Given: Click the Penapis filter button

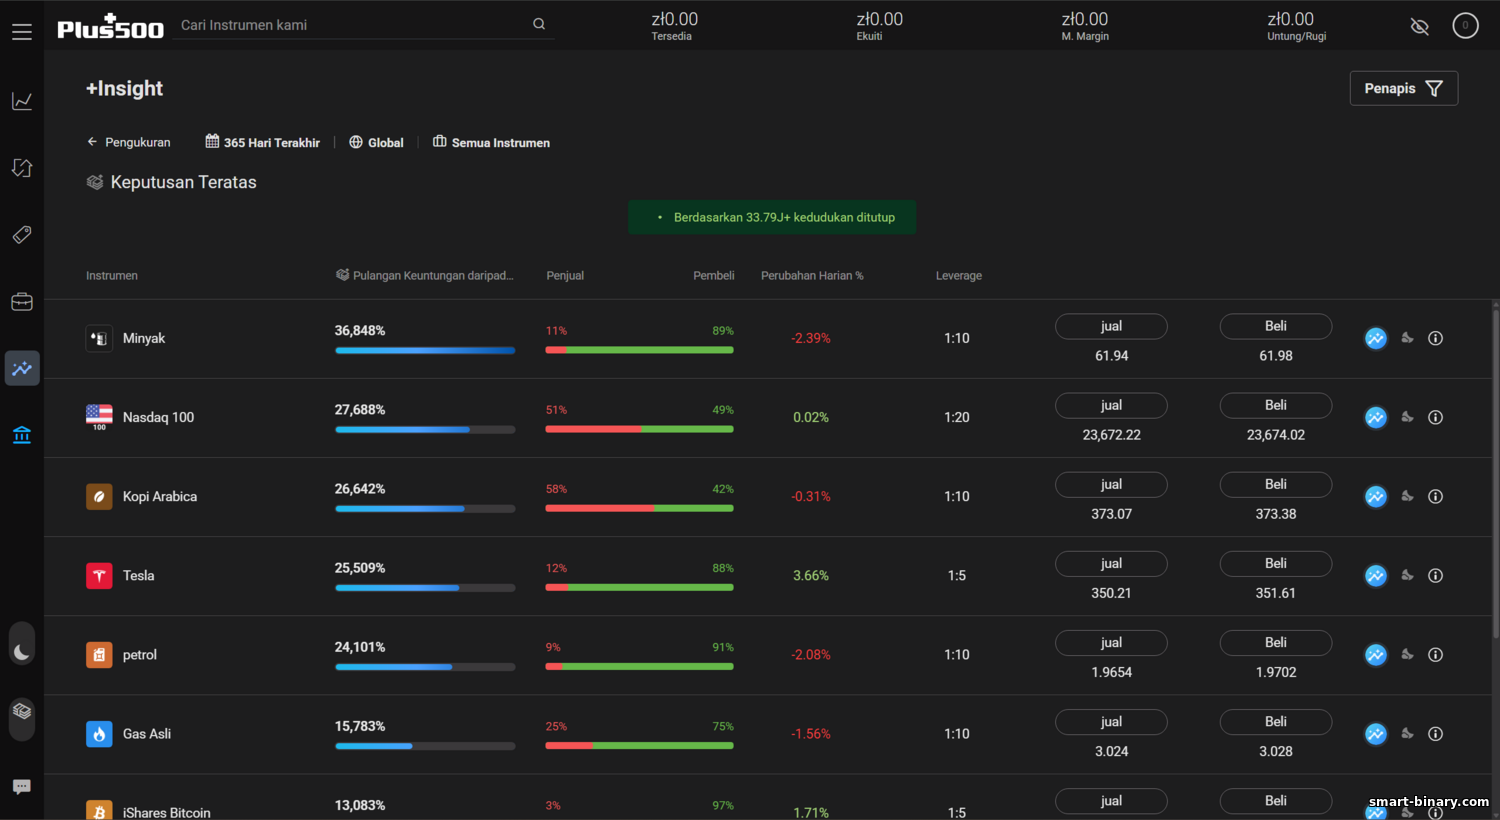Looking at the screenshot, I should click(1403, 88).
